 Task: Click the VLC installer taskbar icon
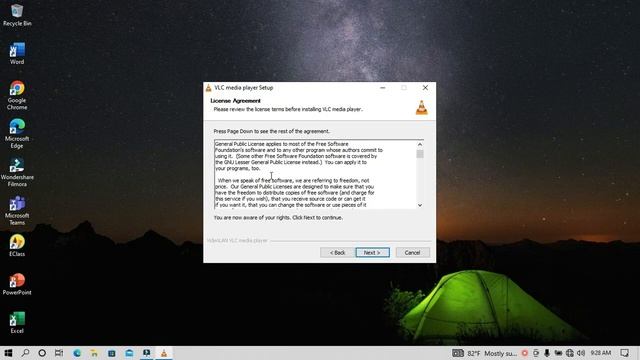(164, 353)
